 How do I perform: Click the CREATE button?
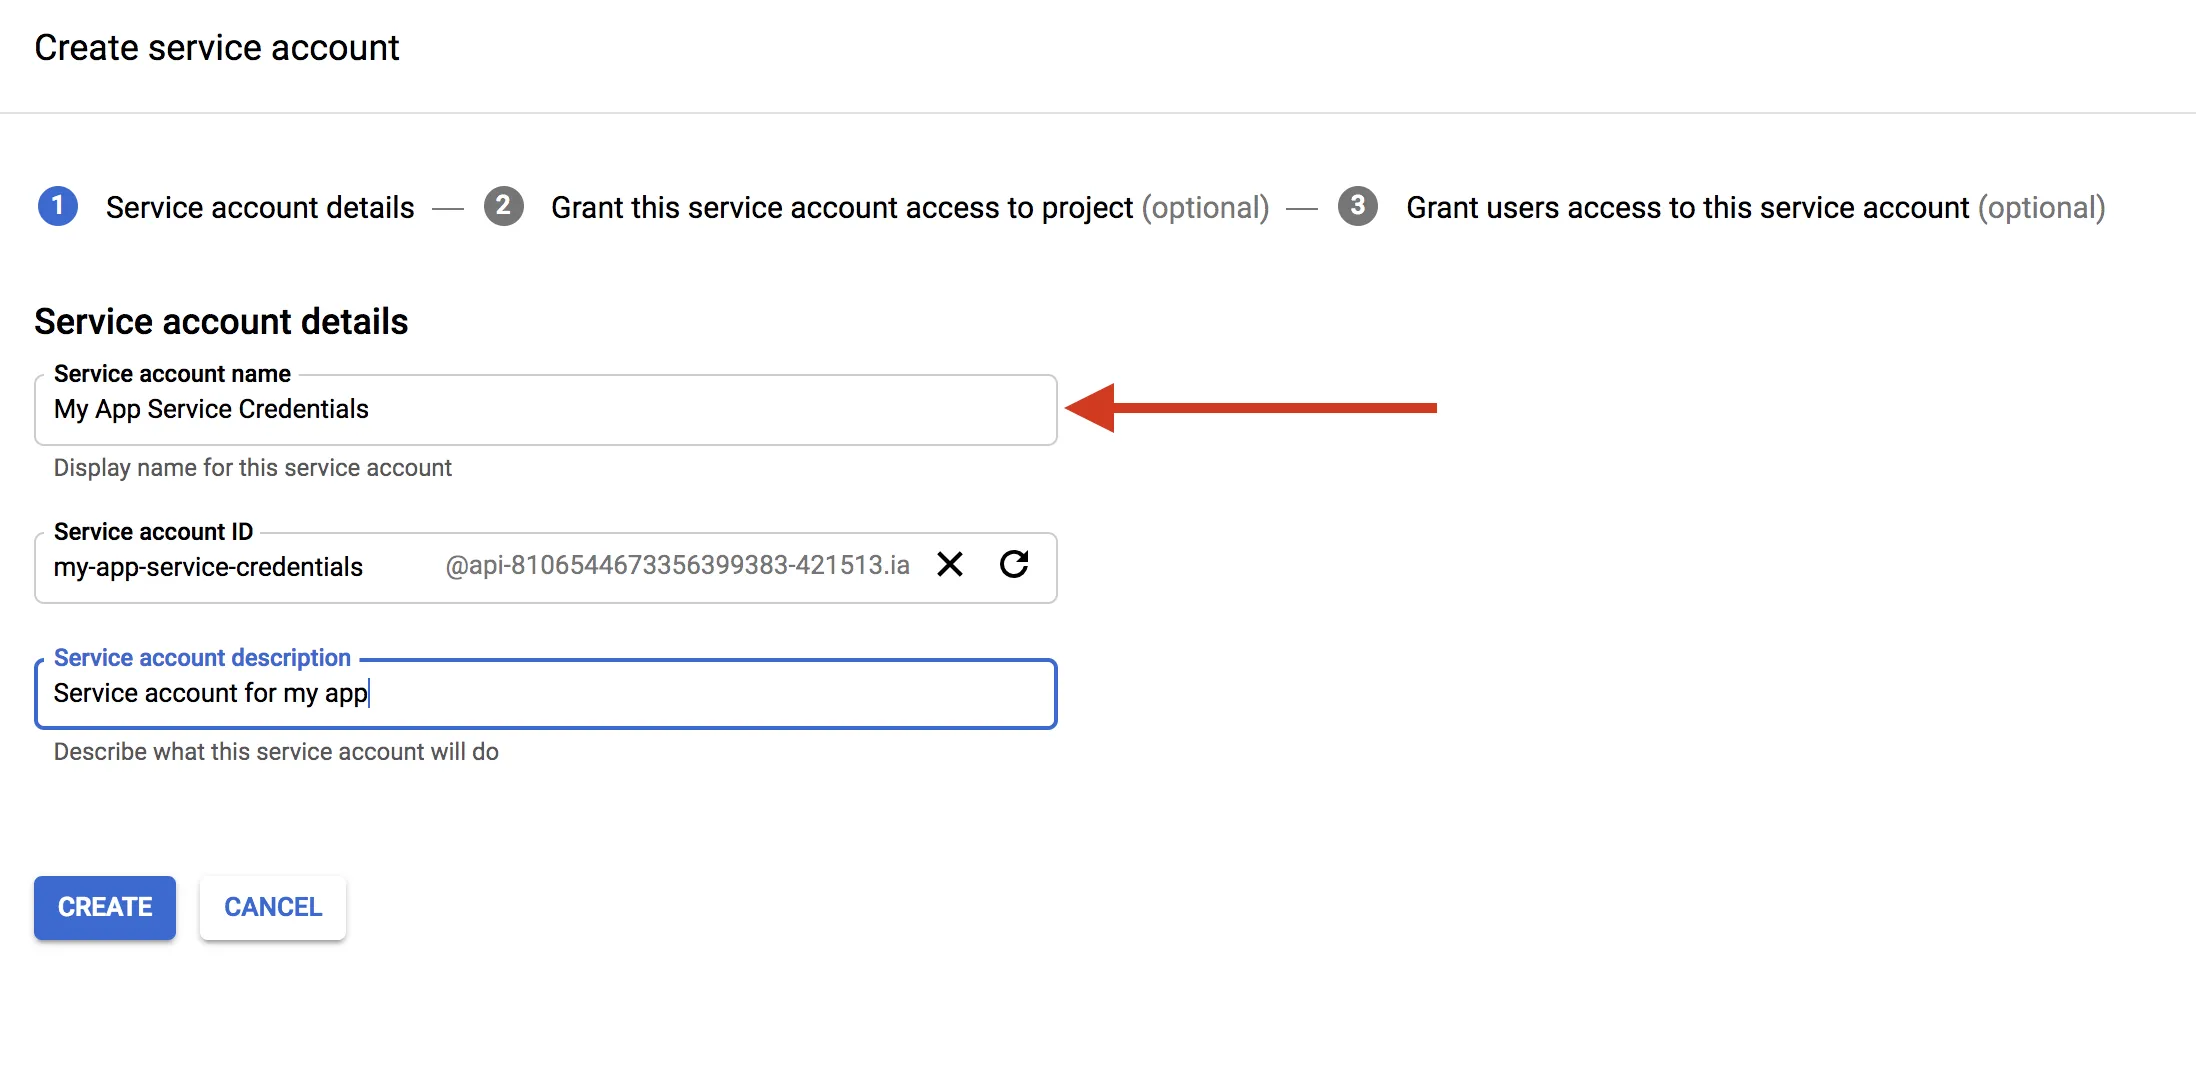(105, 907)
